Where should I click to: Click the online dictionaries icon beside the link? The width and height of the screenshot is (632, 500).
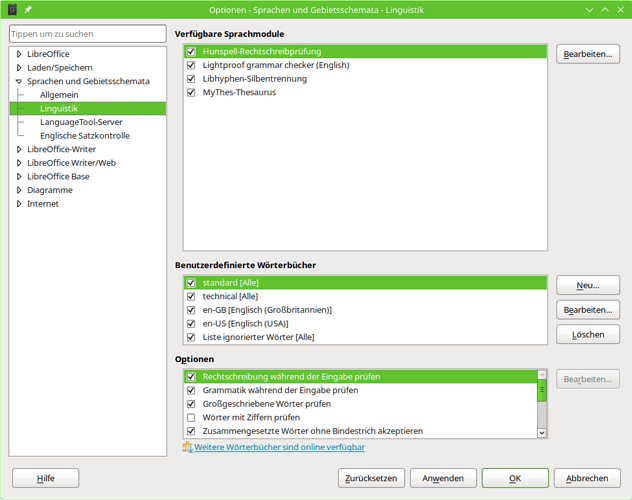(187, 447)
